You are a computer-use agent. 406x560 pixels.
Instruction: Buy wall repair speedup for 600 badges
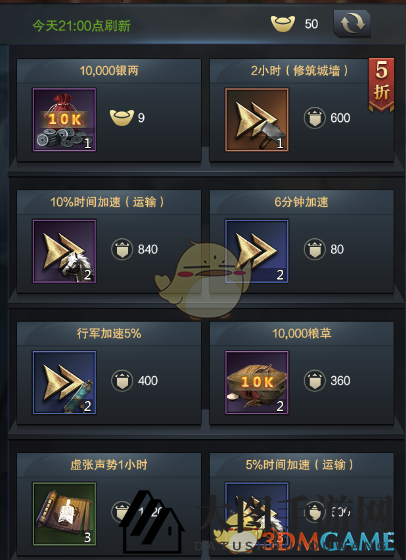point(327,118)
